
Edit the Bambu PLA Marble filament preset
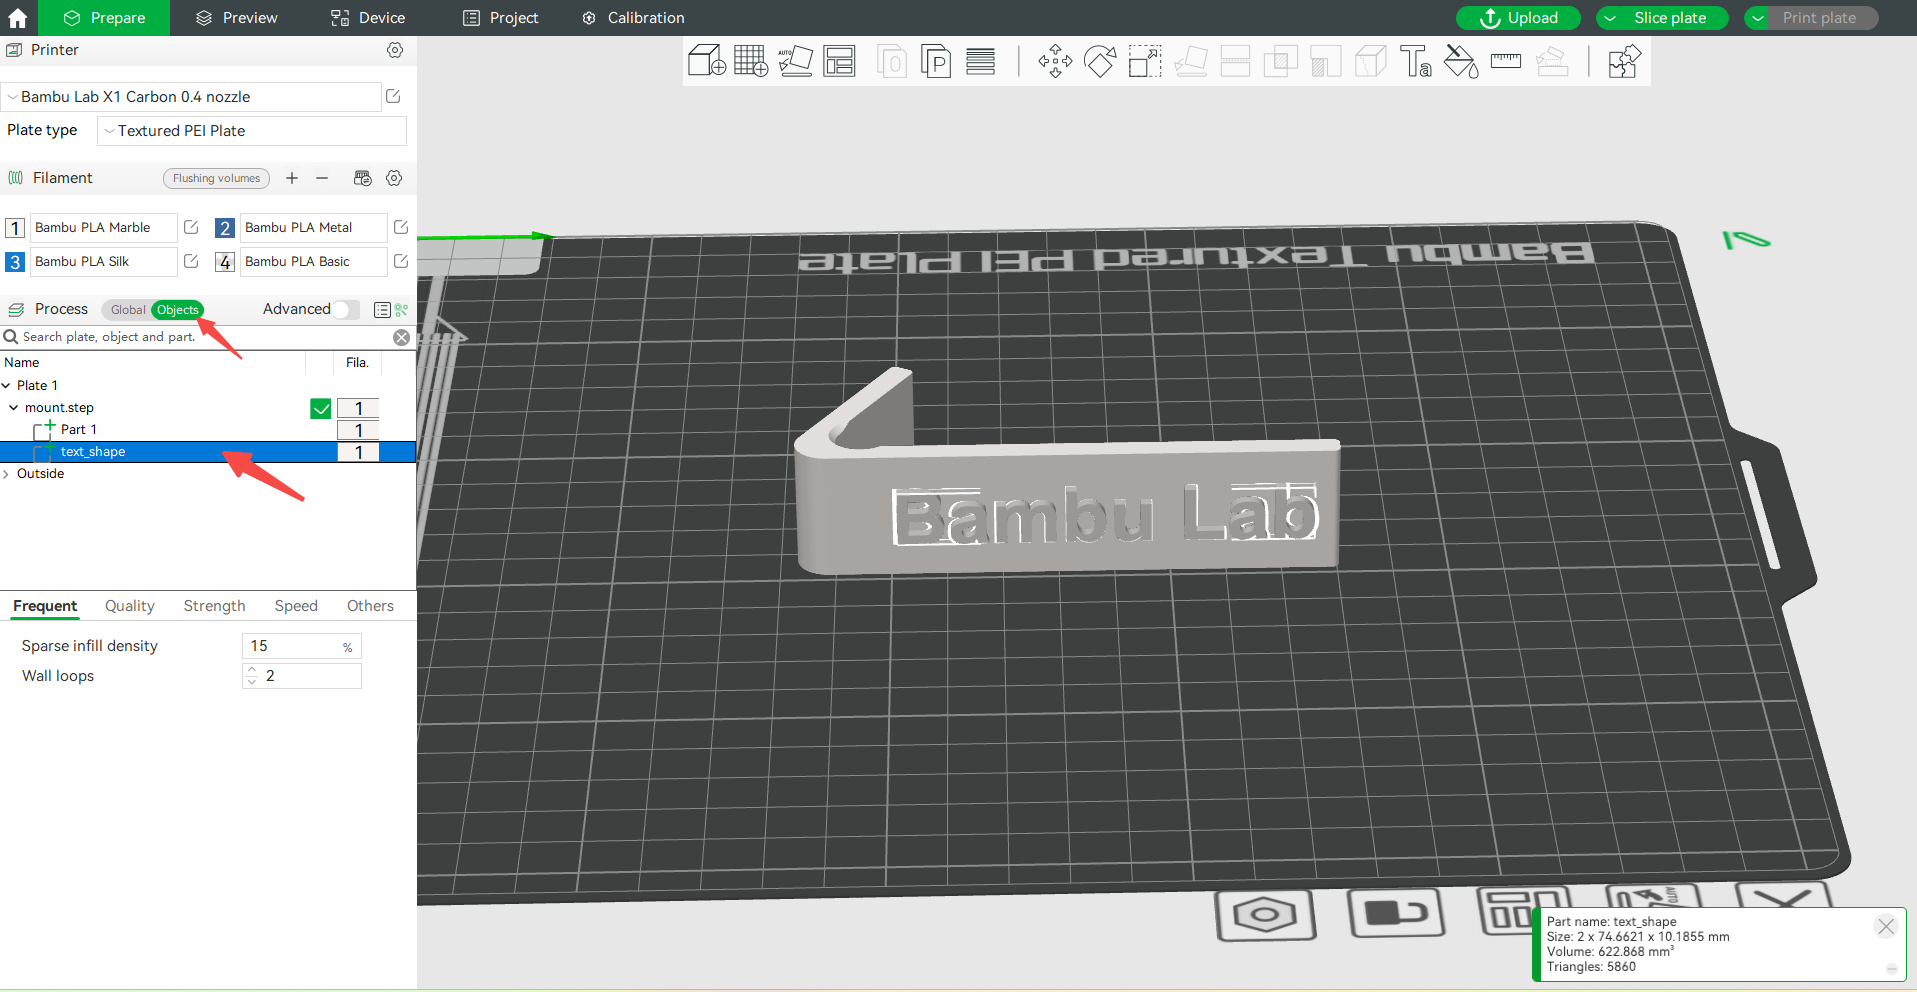tap(191, 227)
